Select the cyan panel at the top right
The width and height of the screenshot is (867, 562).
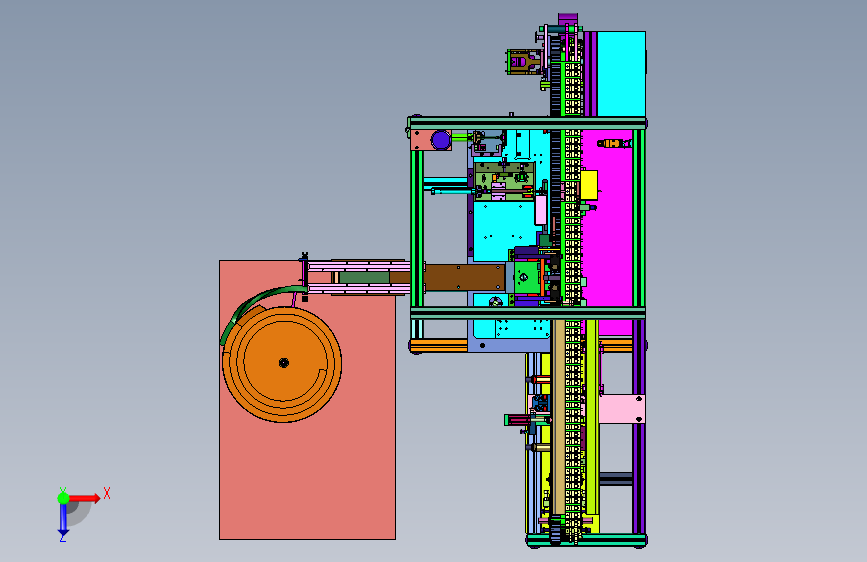pos(621,74)
